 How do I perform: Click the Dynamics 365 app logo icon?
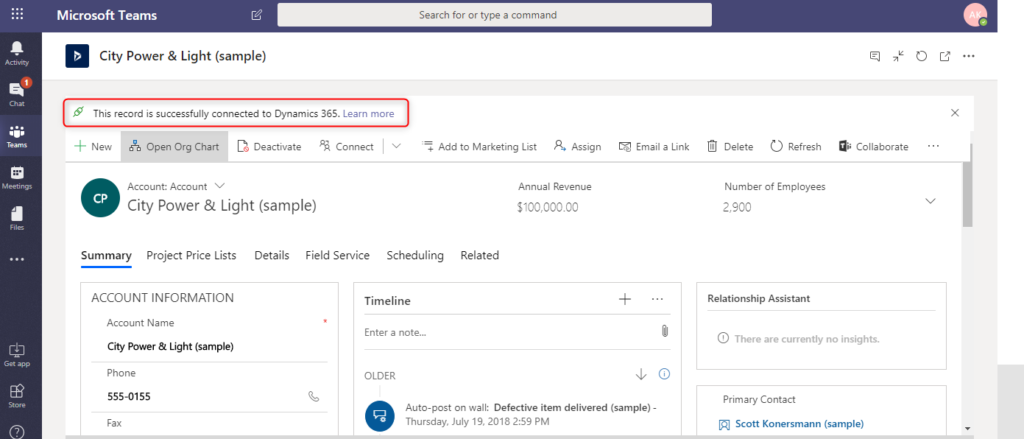(x=77, y=56)
